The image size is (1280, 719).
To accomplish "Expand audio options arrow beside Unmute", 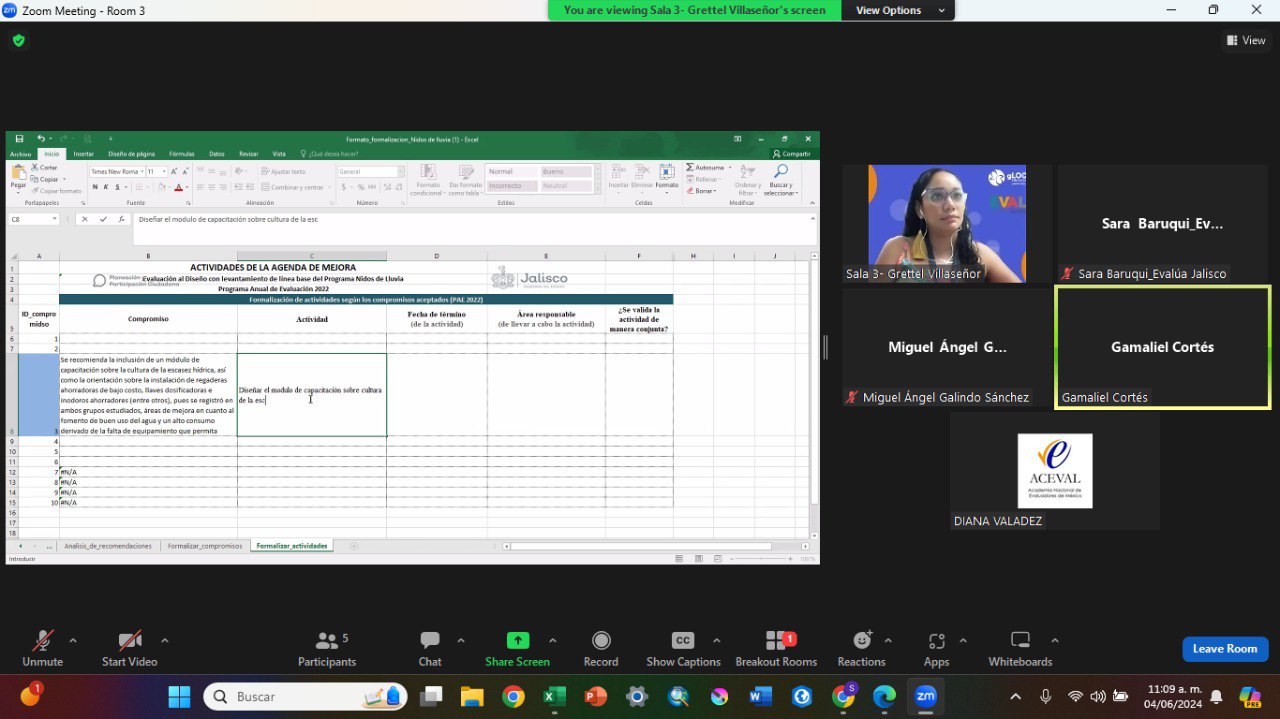I will tap(73, 640).
